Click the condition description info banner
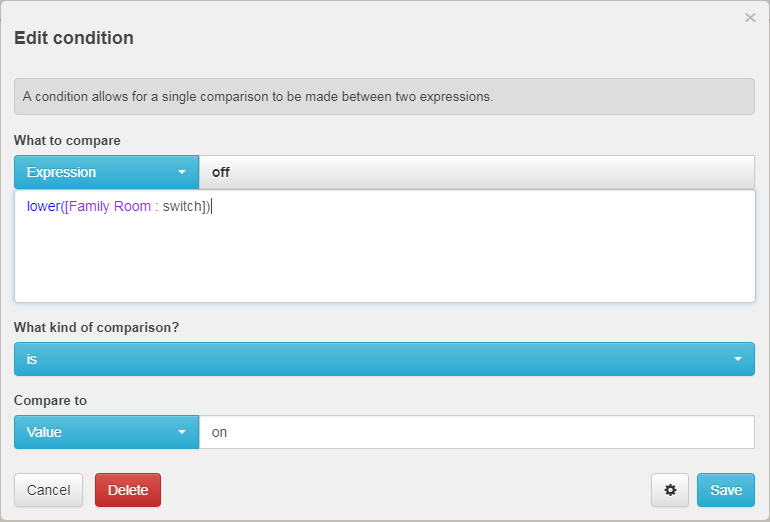770x522 pixels. coord(384,96)
